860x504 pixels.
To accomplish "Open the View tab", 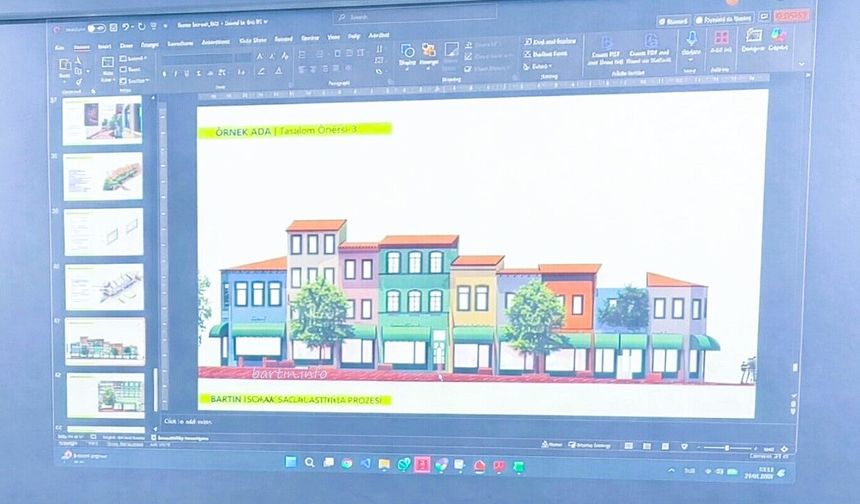I will (333, 38).
